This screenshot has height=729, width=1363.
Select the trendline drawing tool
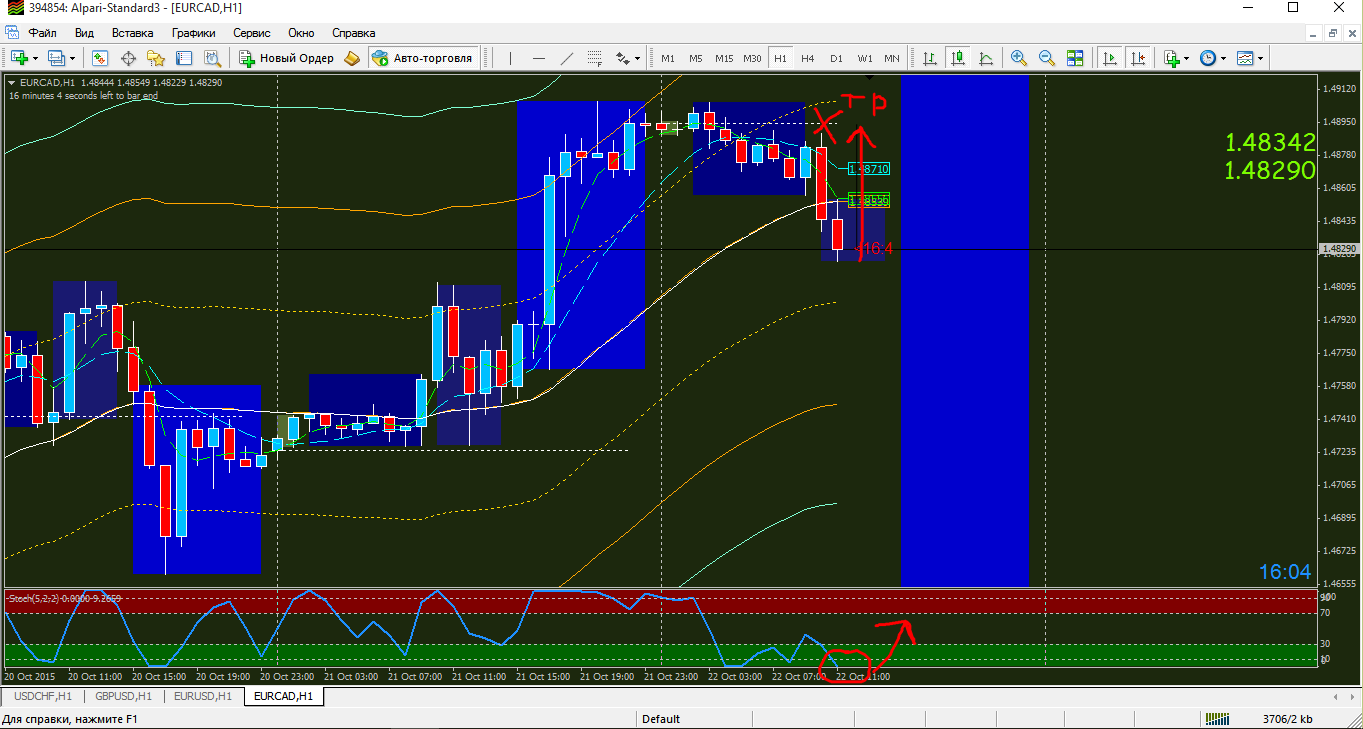567,58
